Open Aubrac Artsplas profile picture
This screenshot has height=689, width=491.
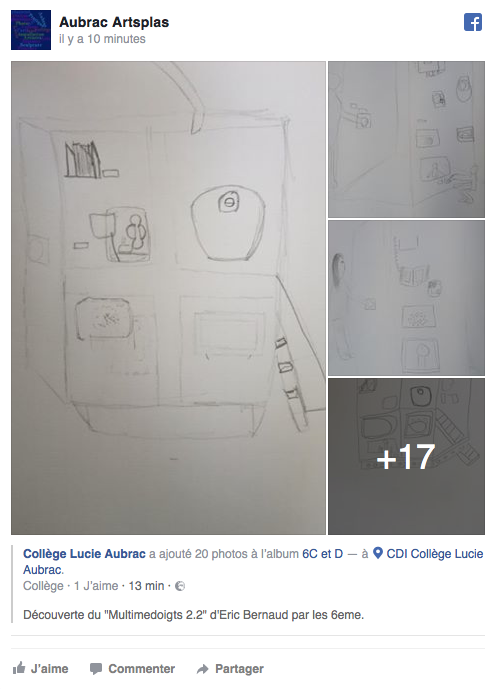31,30
